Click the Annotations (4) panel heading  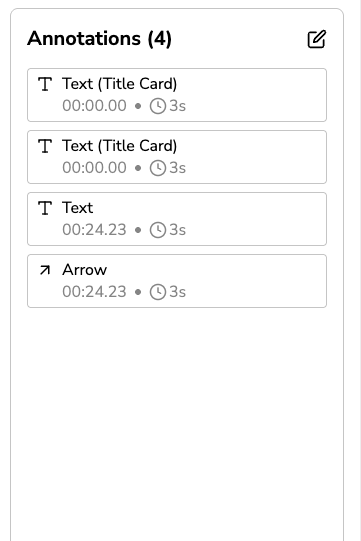tap(99, 39)
